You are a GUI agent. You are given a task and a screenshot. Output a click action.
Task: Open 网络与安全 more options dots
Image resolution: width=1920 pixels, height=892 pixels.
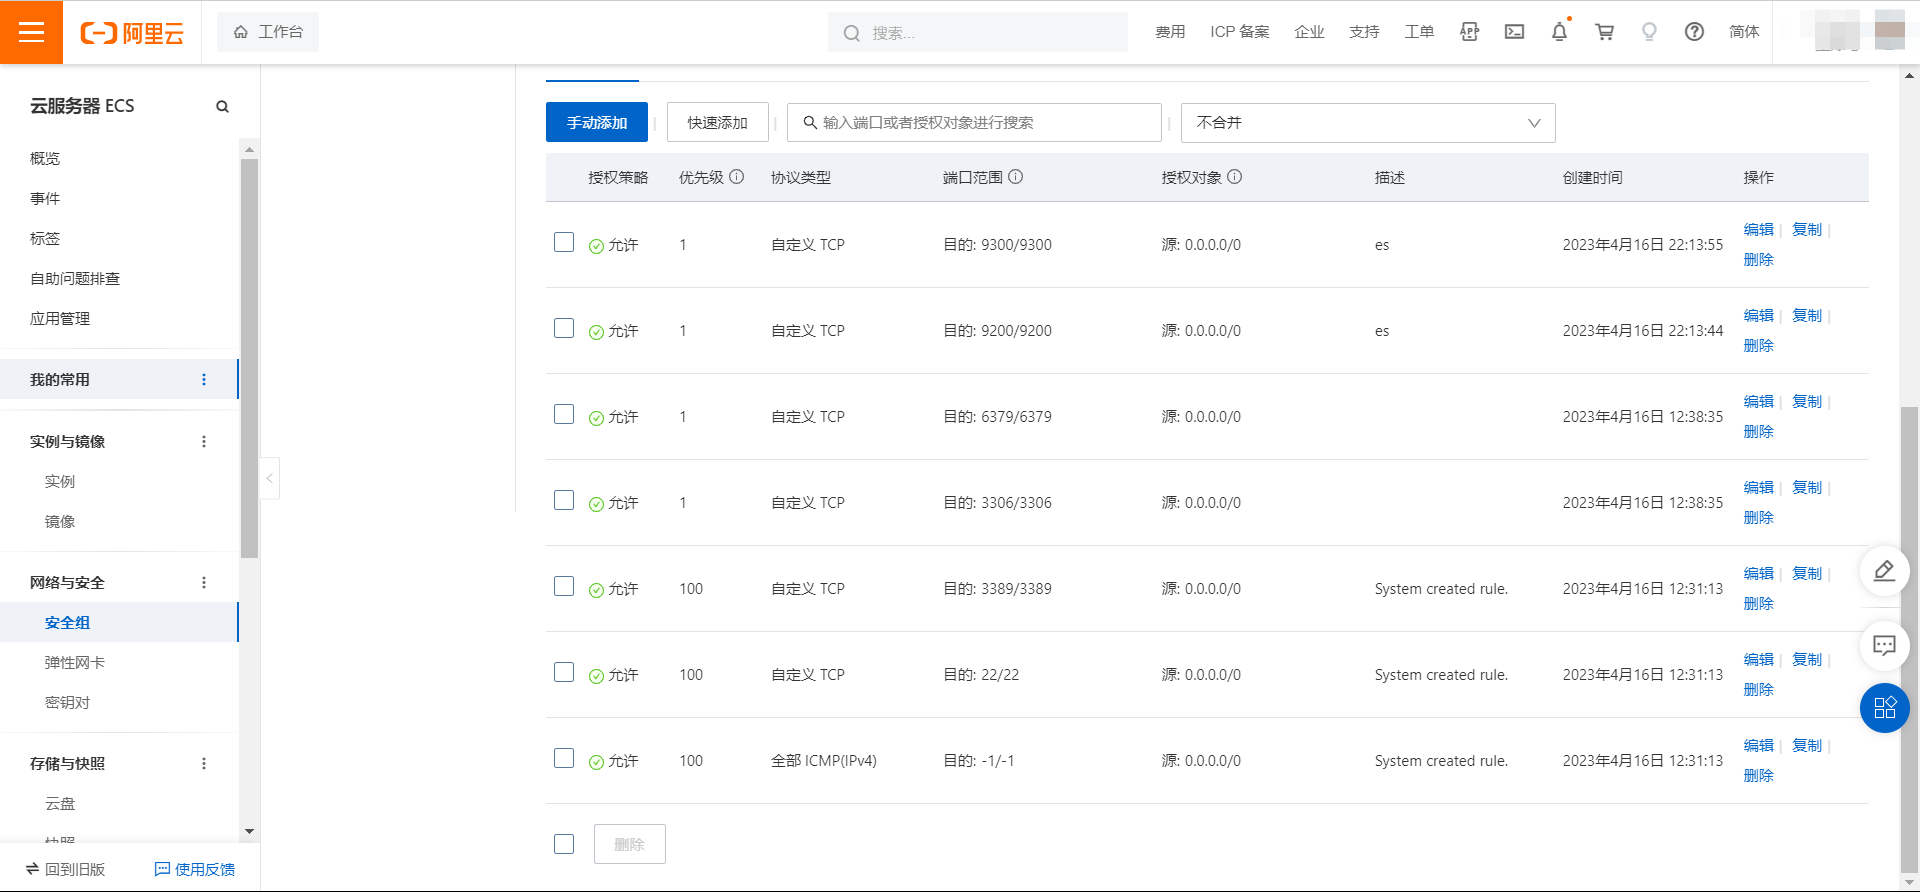204,583
